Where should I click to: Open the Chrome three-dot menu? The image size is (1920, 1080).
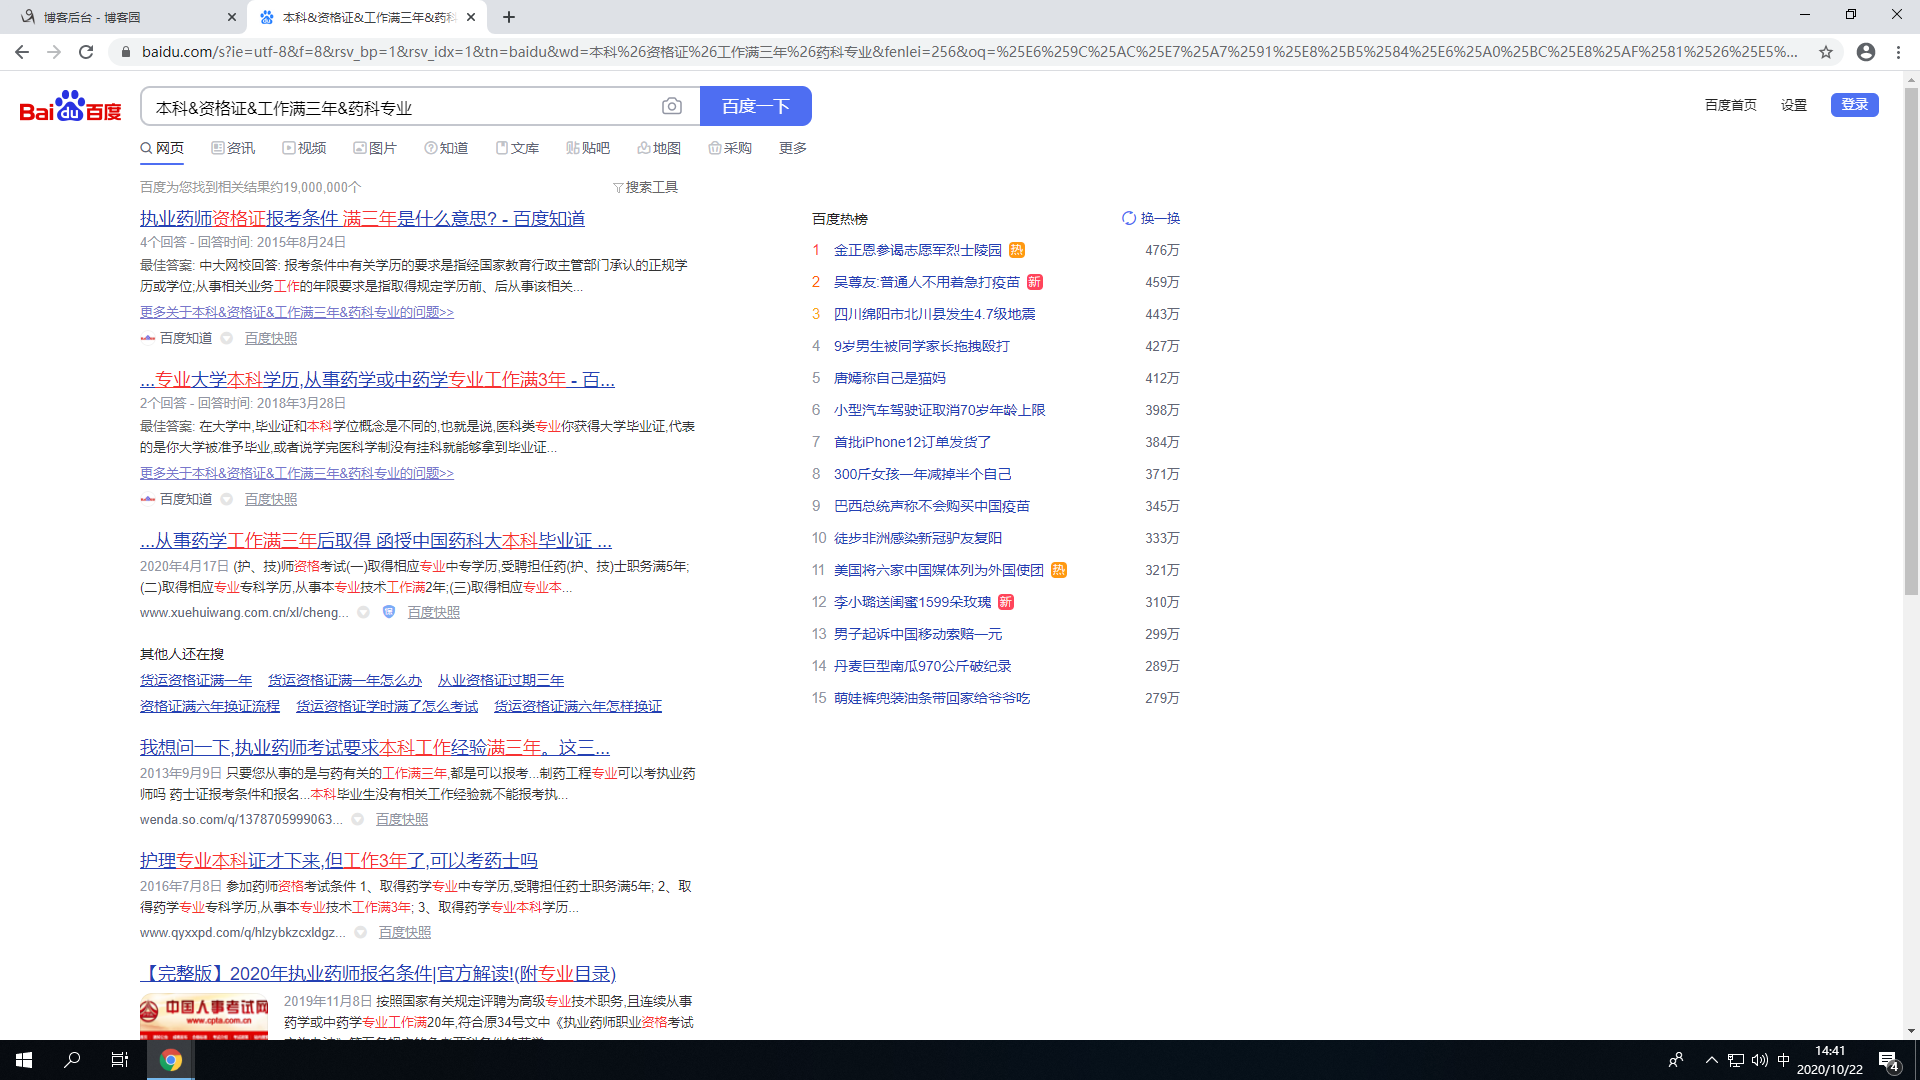coord(1898,52)
